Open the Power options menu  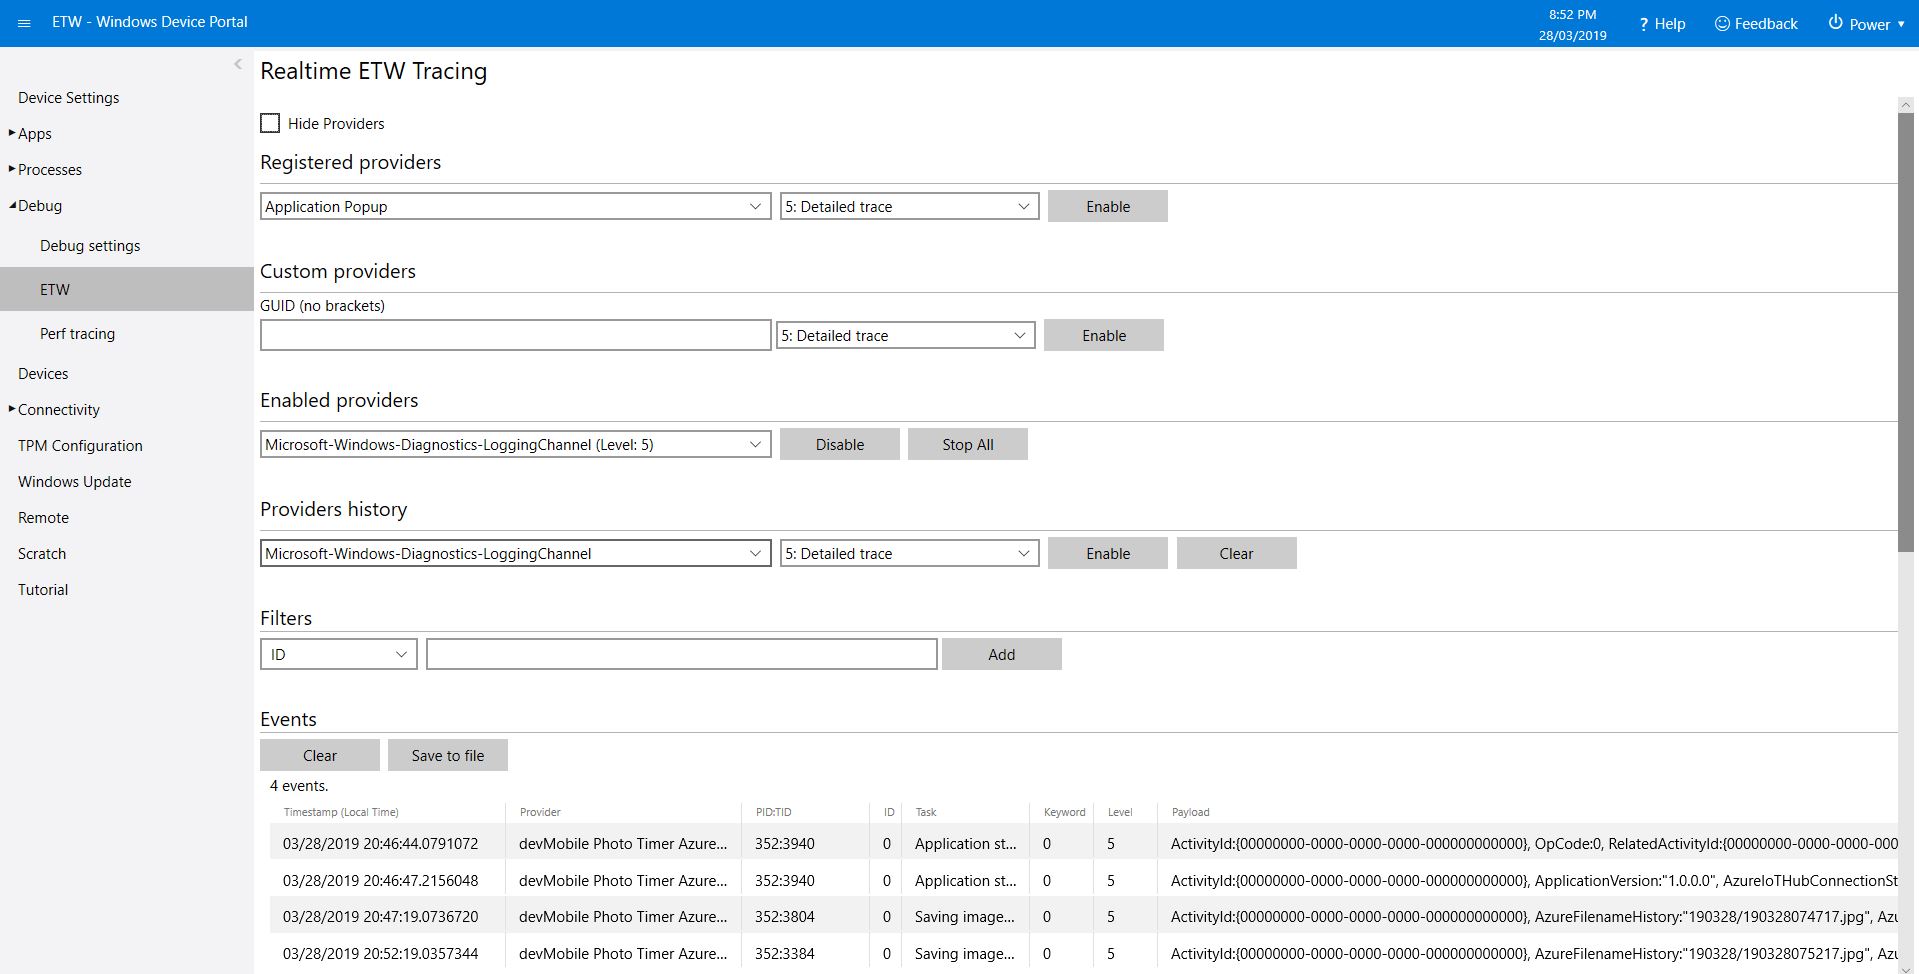[1866, 23]
